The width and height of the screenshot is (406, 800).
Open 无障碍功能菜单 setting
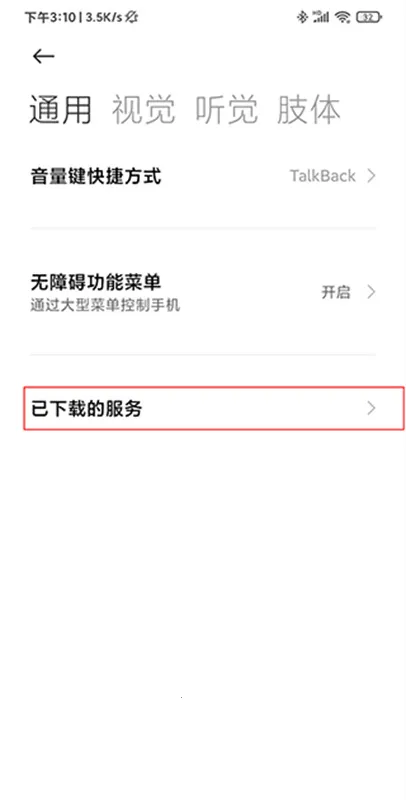click(203, 292)
